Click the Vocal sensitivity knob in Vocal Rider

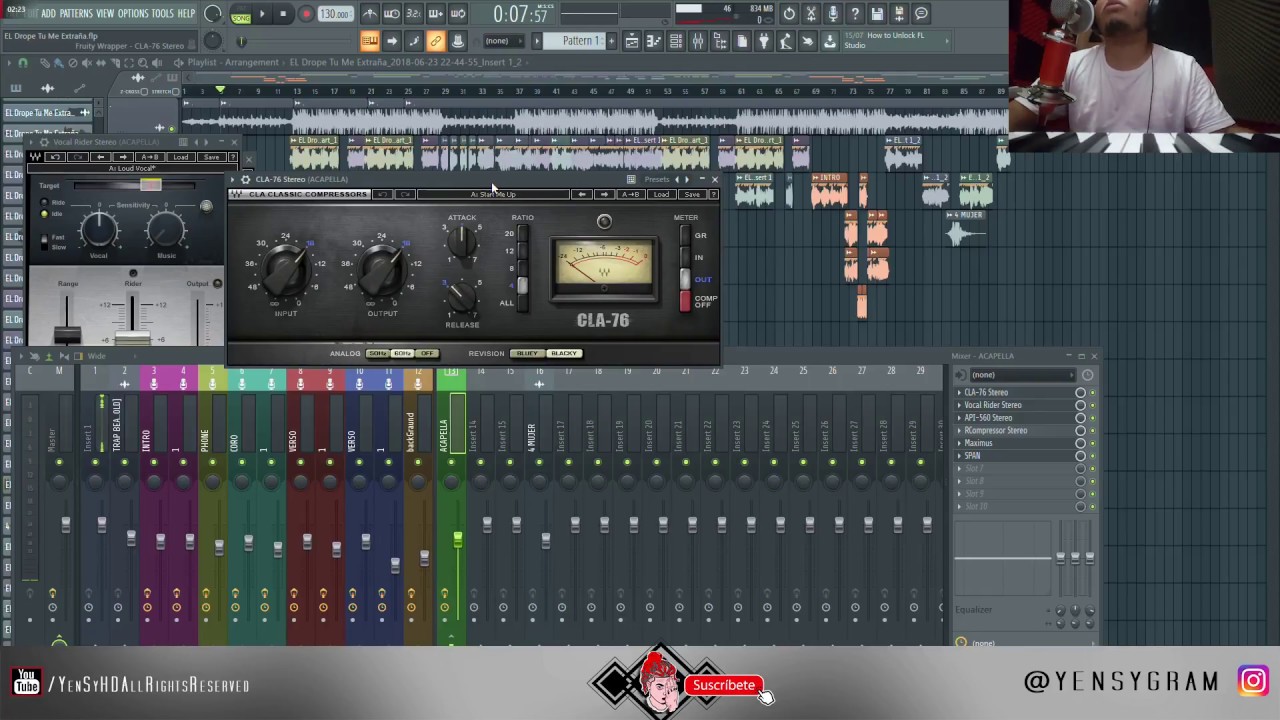[x=98, y=230]
